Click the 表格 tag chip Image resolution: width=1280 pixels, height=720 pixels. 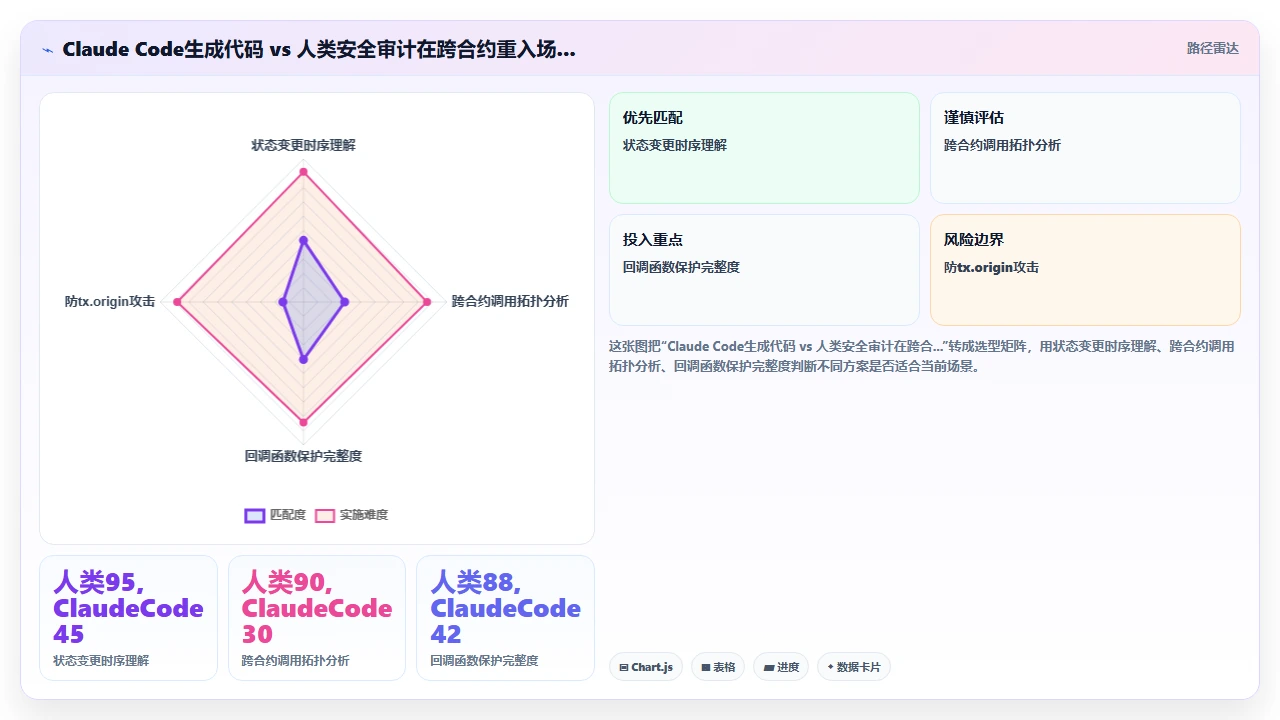718,667
